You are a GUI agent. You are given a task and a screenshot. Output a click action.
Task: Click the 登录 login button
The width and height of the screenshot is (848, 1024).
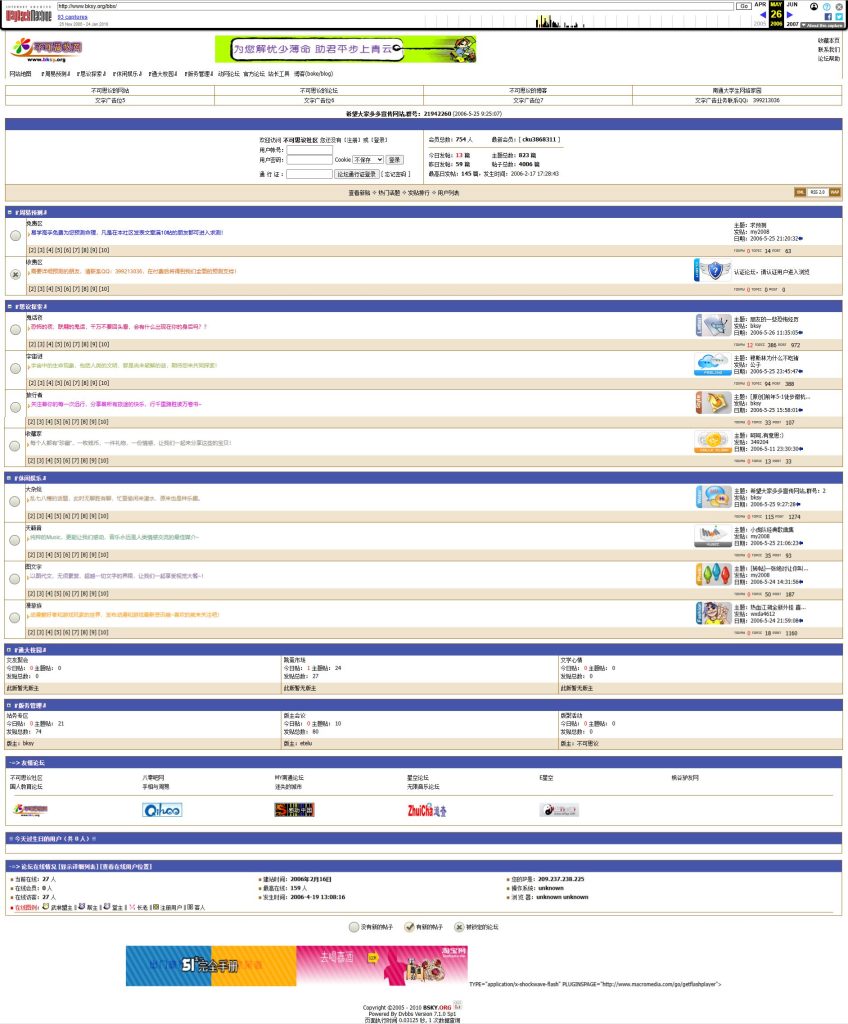click(395, 159)
